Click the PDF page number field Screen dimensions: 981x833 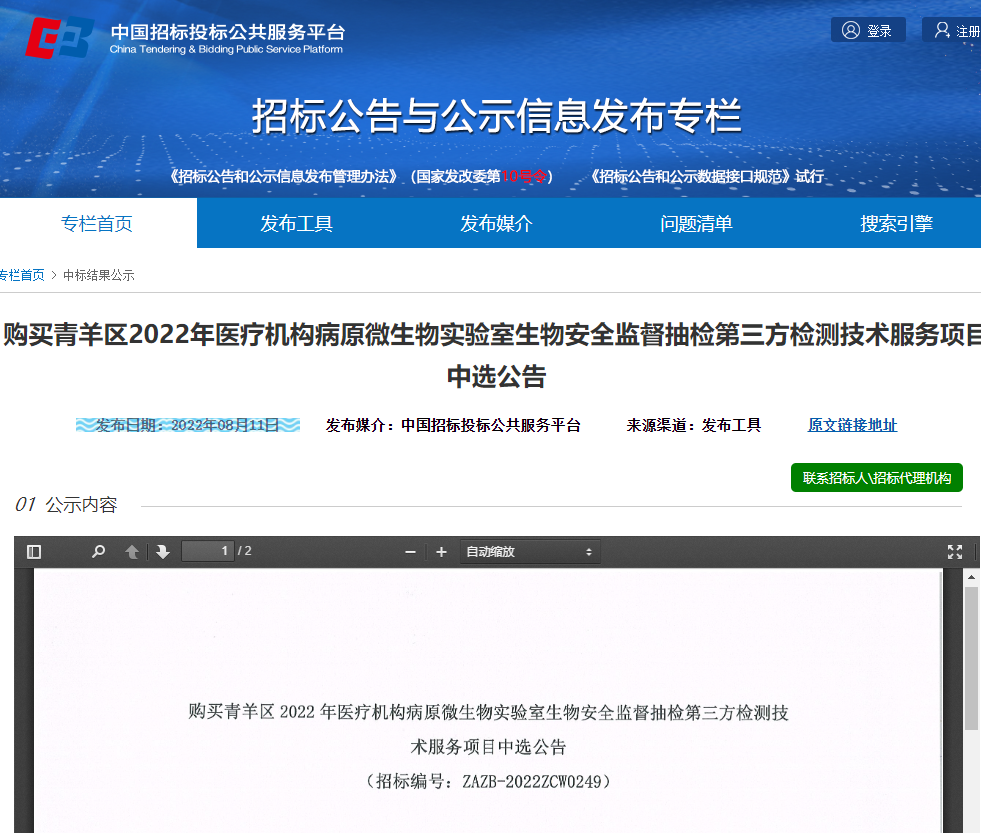point(208,551)
